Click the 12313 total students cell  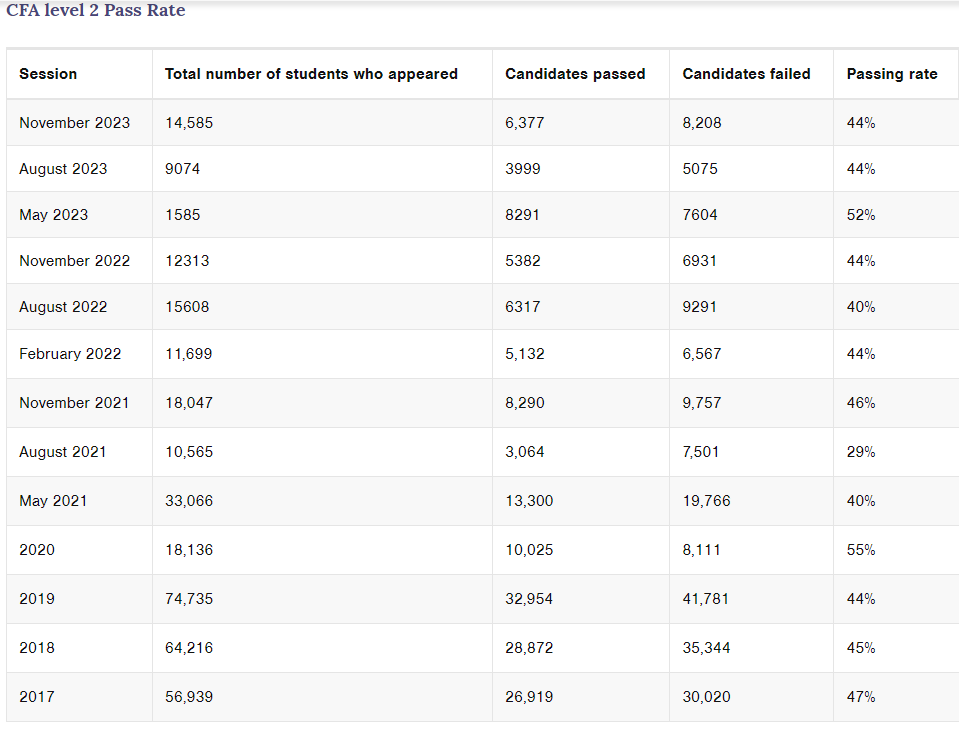coord(187,261)
